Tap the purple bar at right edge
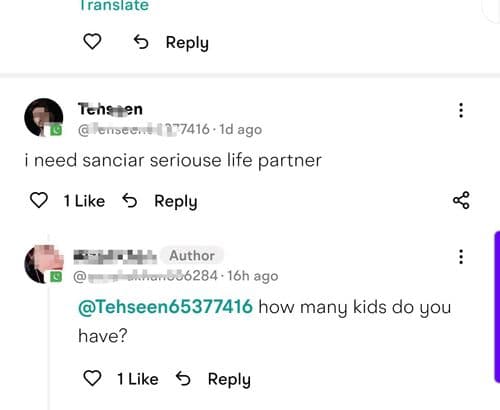 tap(497, 307)
